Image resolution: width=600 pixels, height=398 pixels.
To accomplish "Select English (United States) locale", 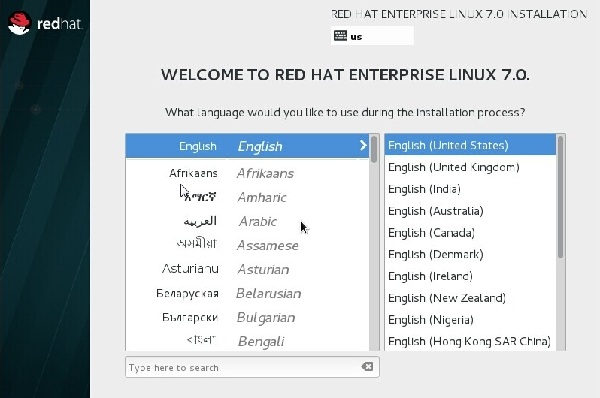I will click(470, 145).
